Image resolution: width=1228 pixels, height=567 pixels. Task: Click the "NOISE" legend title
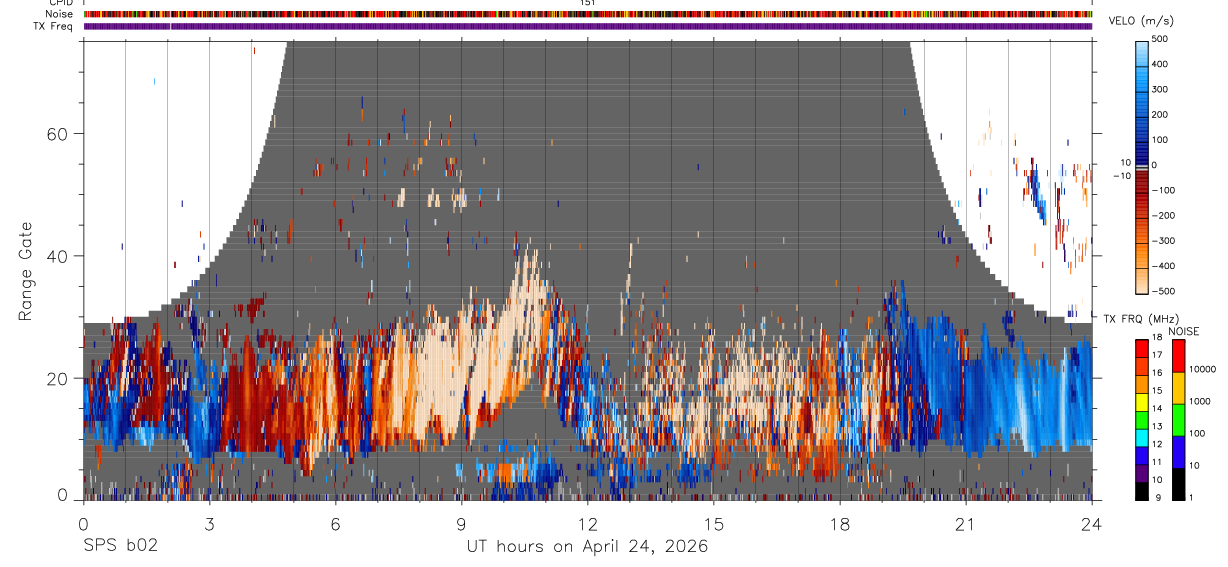tap(1186, 331)
